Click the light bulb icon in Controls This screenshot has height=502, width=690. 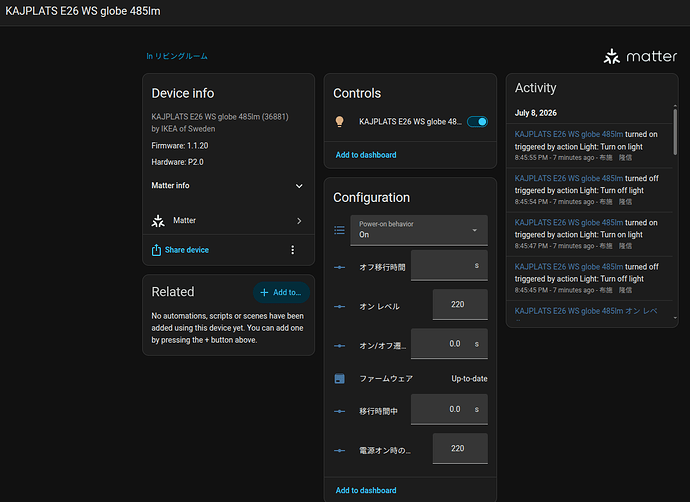point(339,121)
